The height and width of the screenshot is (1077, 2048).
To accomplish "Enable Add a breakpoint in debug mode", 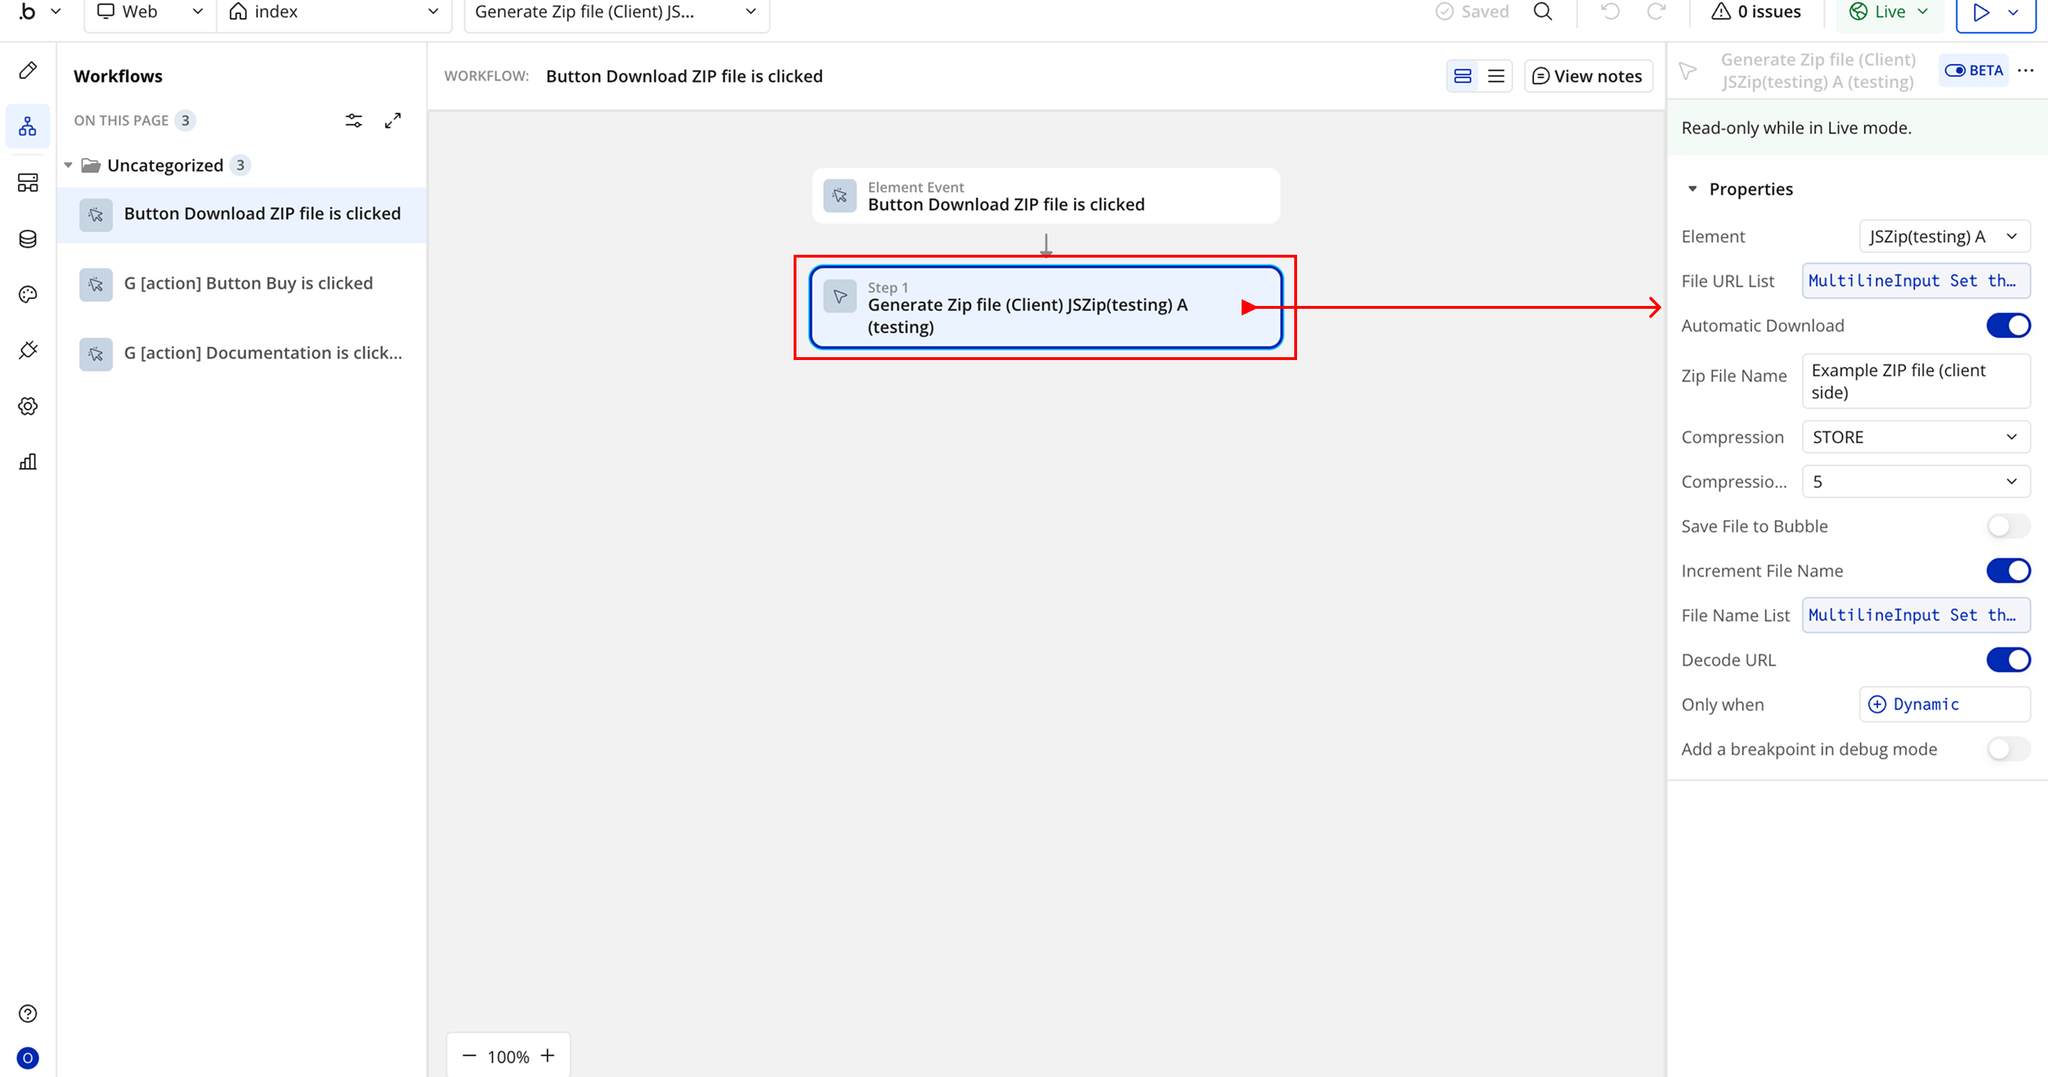I will [x=2008, y=749].
